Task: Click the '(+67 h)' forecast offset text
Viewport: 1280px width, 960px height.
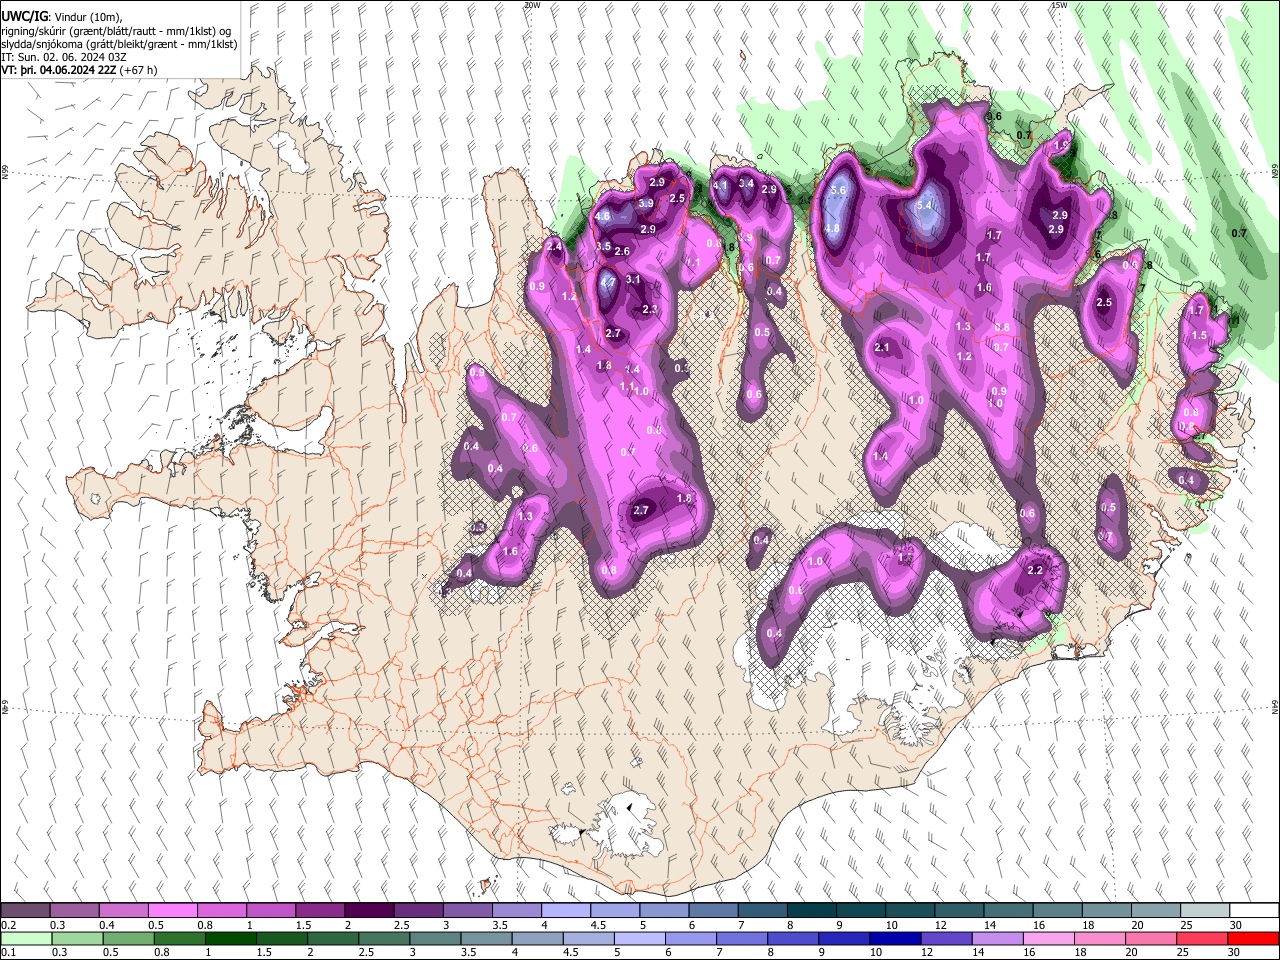Action: (x=138, y=71)
